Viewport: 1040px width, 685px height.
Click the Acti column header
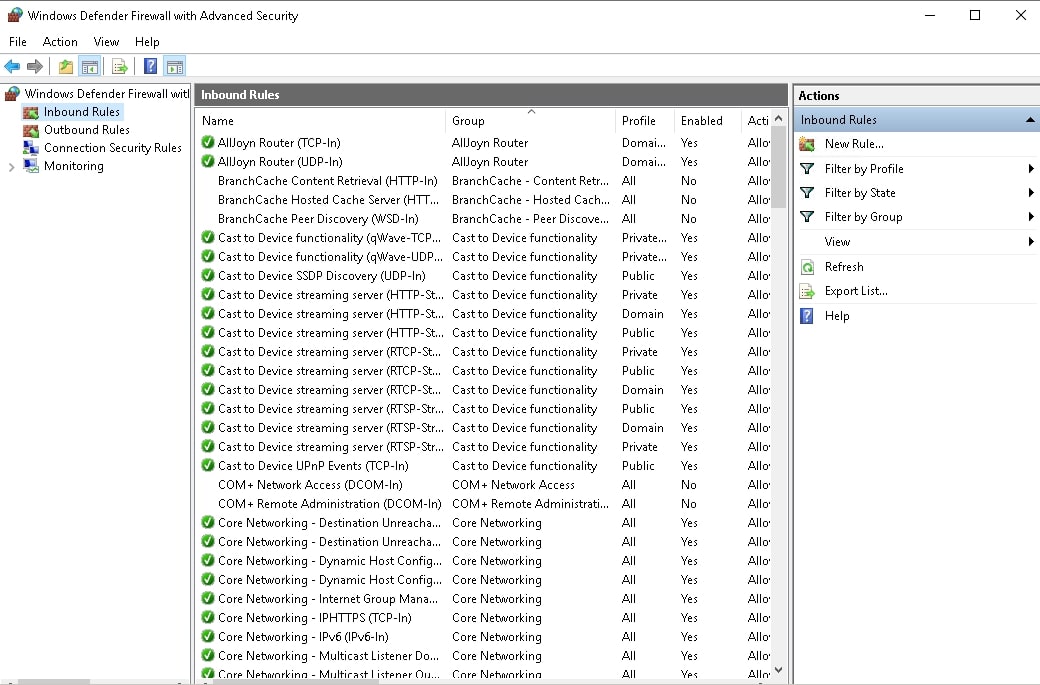757,121
